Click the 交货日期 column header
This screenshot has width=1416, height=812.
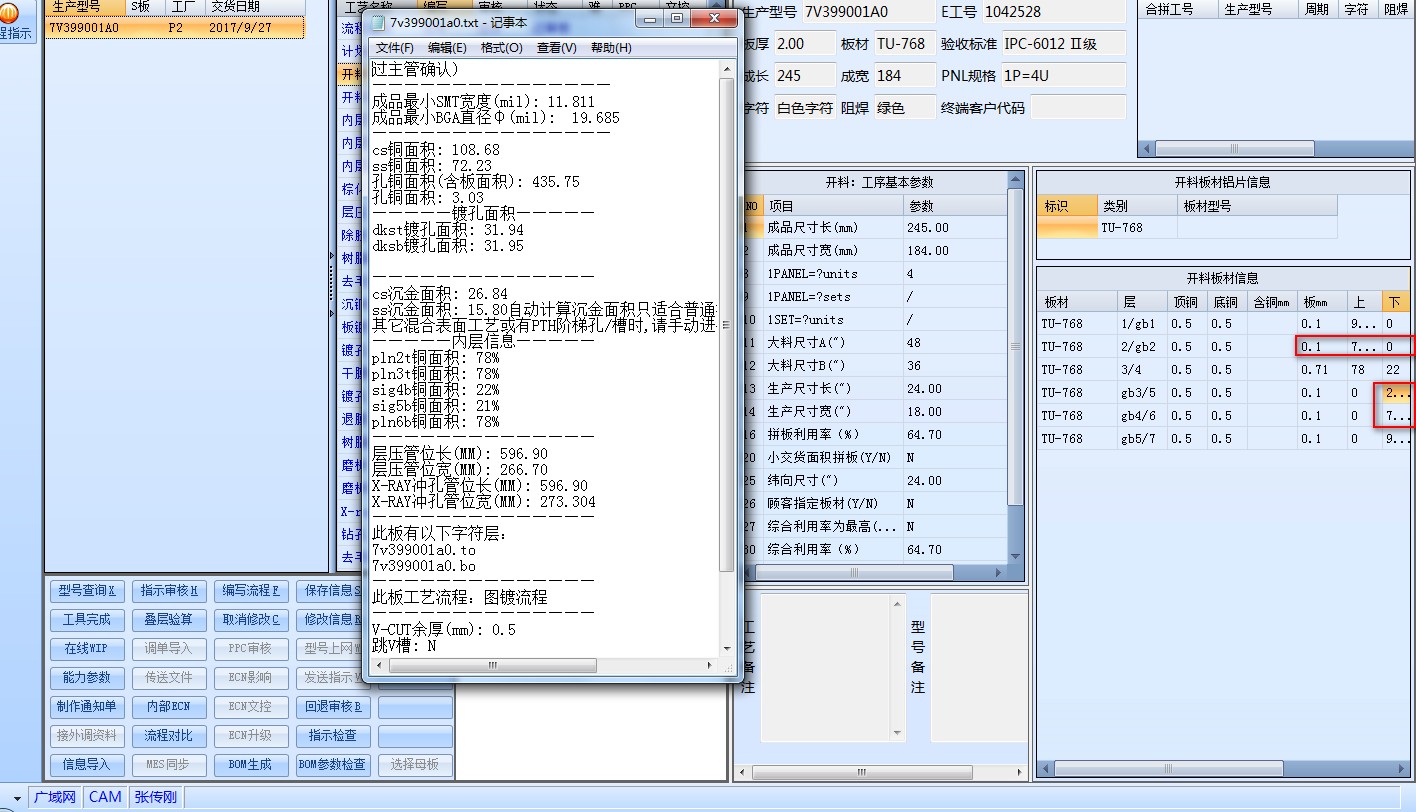tap(255, 6)
